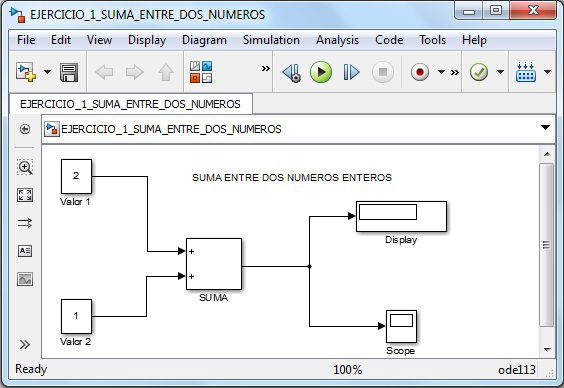Click the vertical scrollbar up arrow
The height and width of the screenshot is (388, 564).
[x=547, y=154]
